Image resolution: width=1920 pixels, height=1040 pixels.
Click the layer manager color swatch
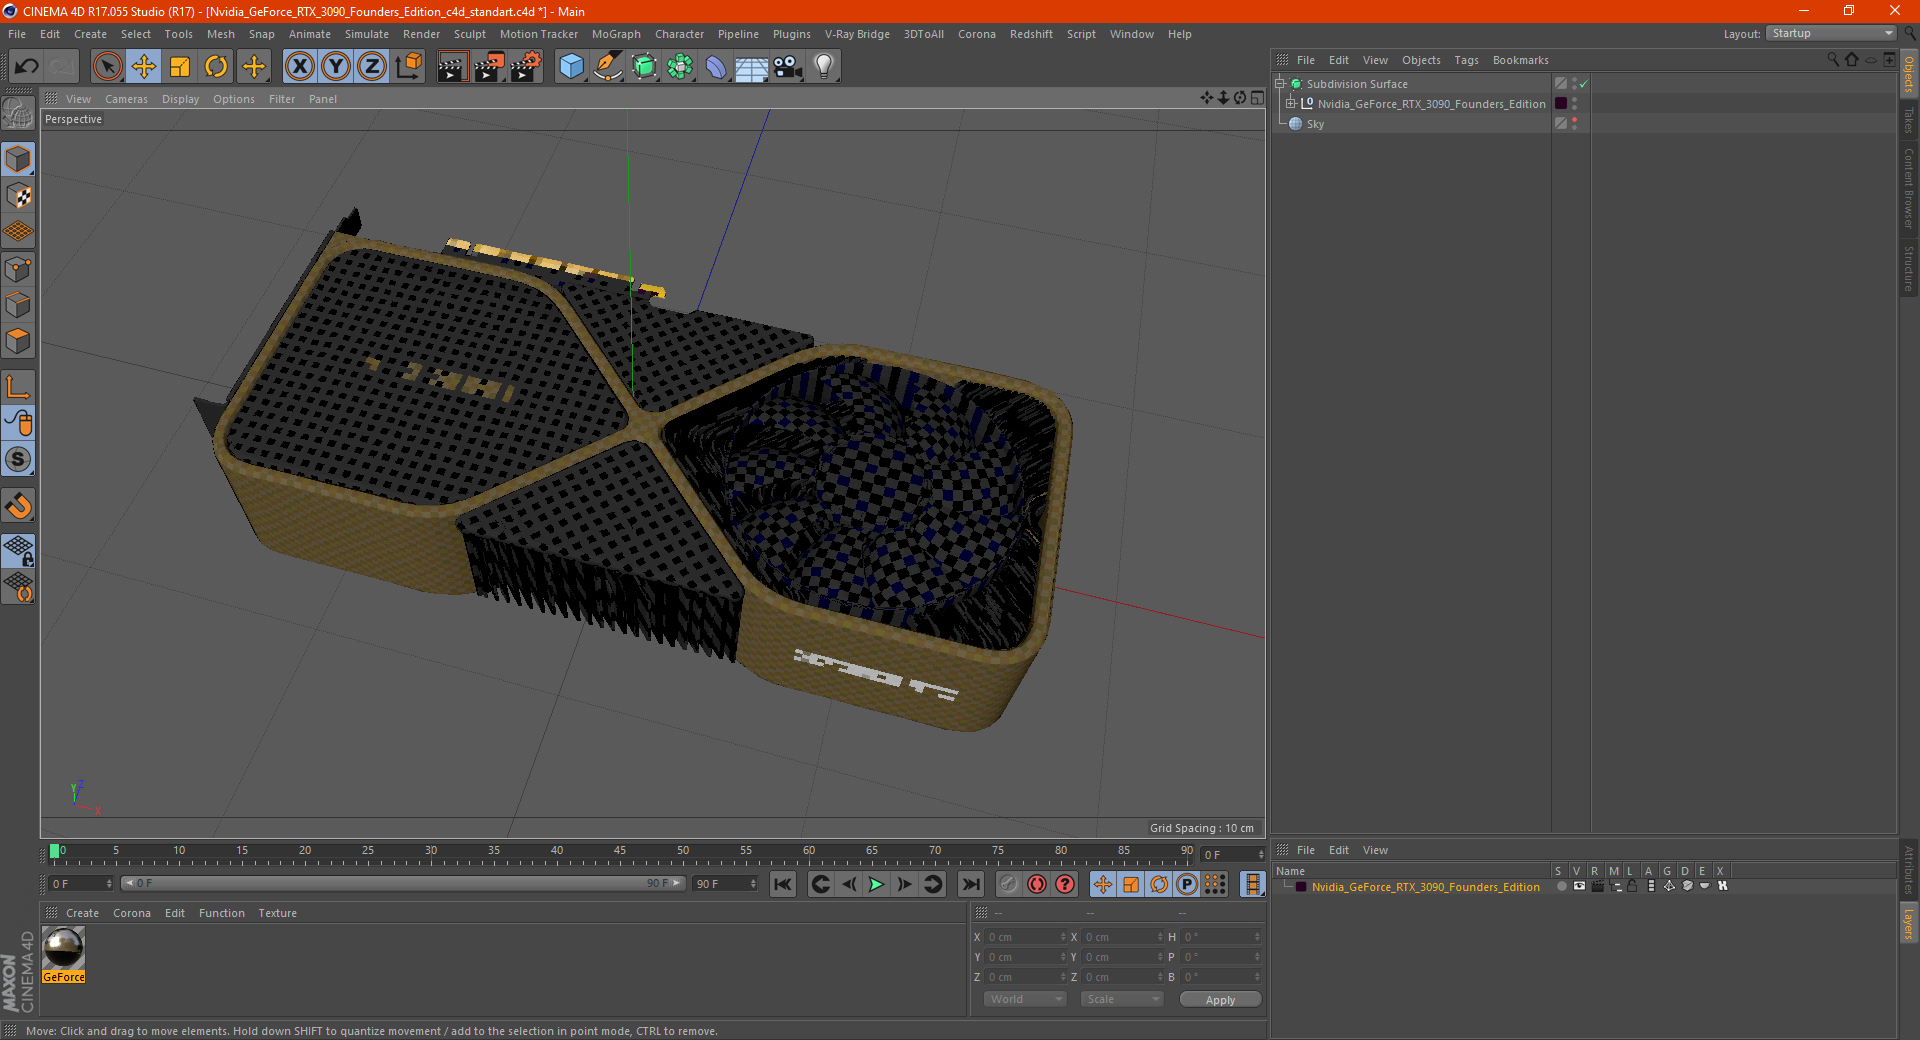point(1301,887)
